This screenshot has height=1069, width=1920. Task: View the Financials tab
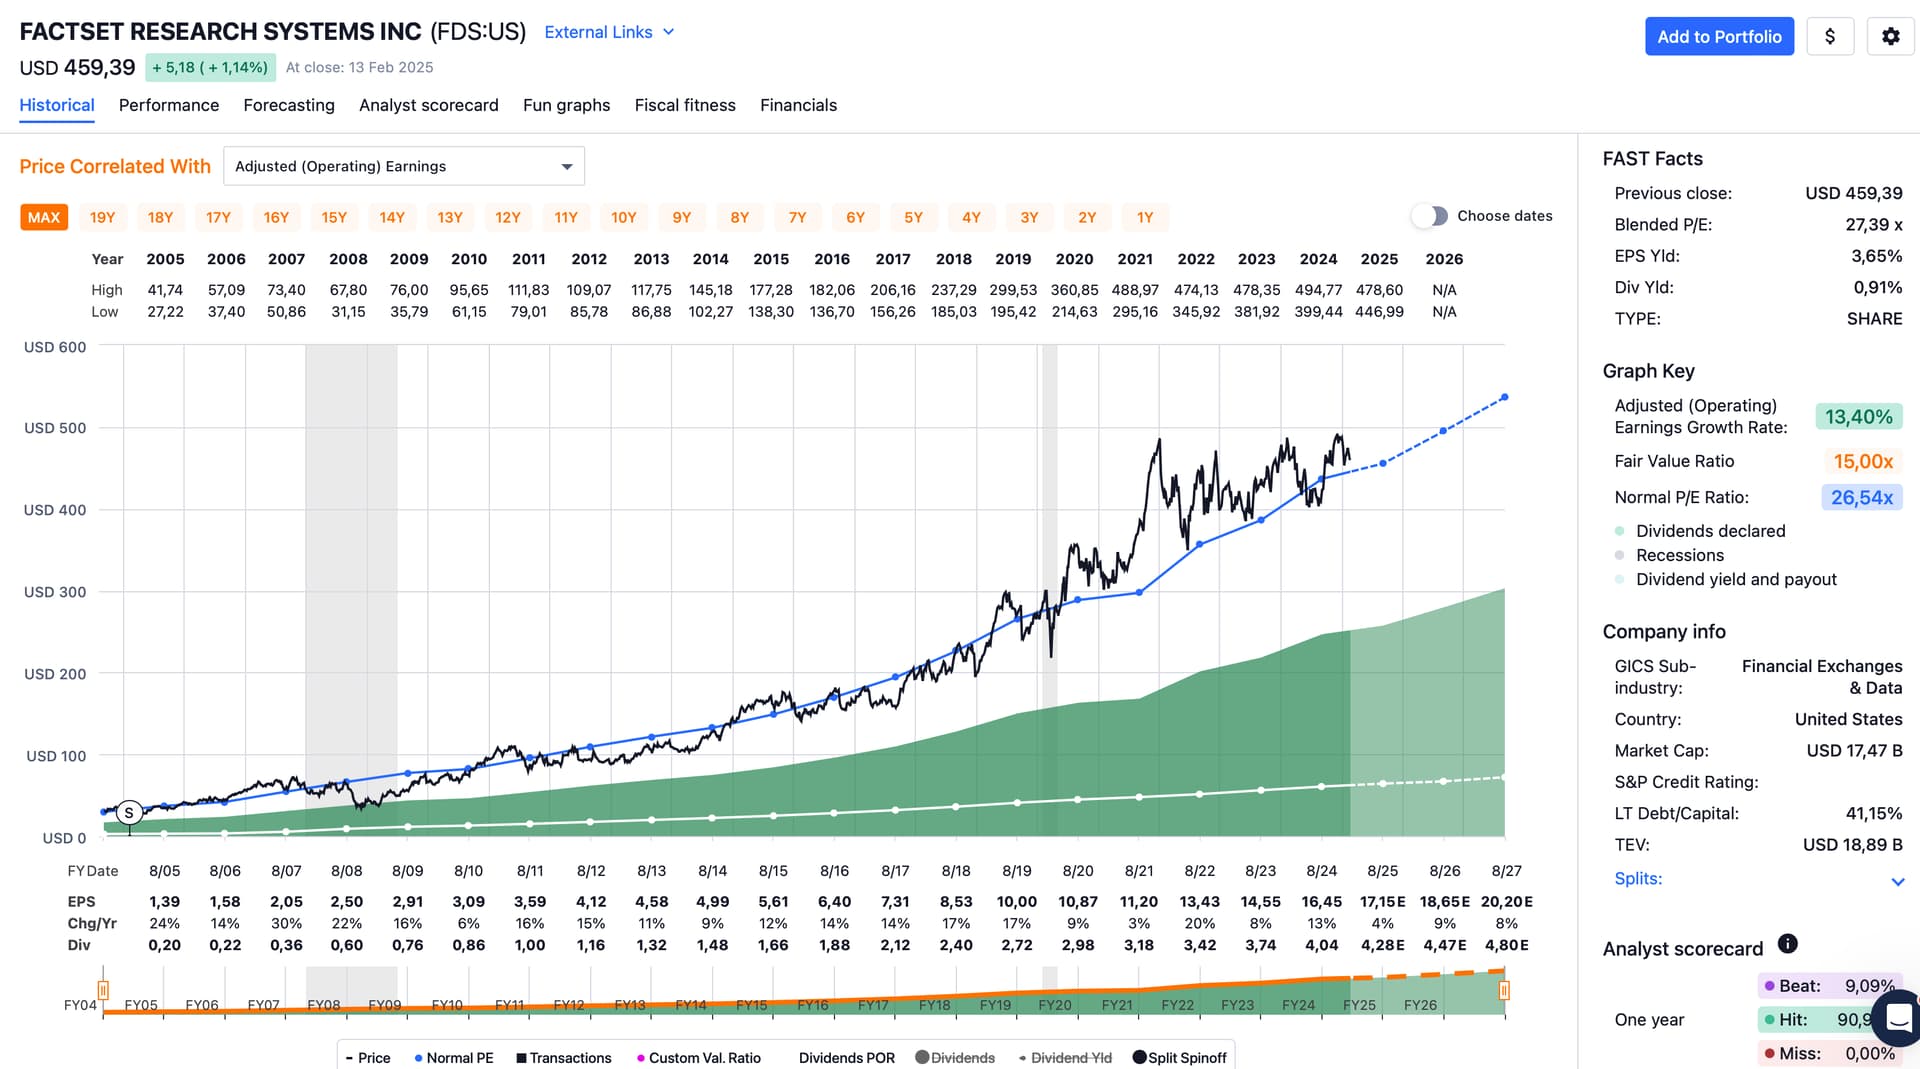pos(798,105)
